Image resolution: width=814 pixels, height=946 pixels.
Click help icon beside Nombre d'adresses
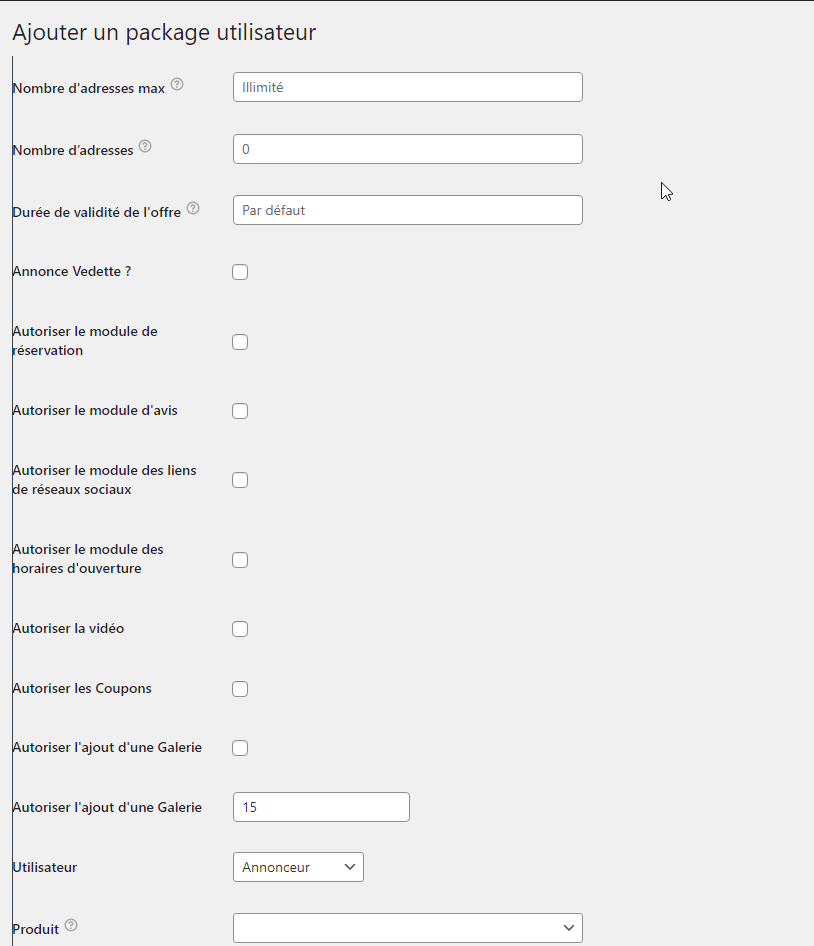coord(145,147)
